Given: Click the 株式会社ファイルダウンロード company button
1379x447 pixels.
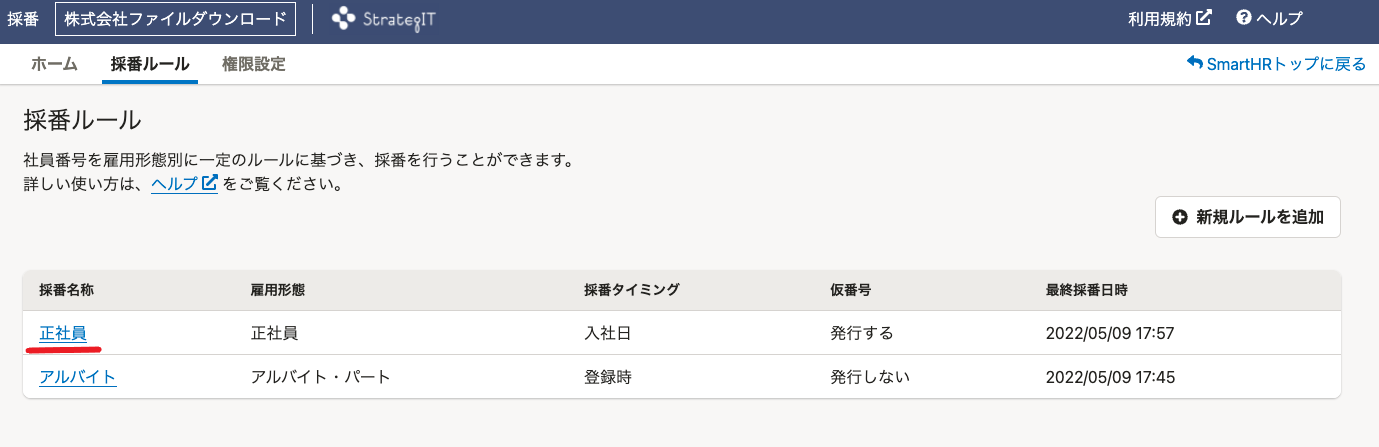Looking at the screenshot, I should point(175,18).
